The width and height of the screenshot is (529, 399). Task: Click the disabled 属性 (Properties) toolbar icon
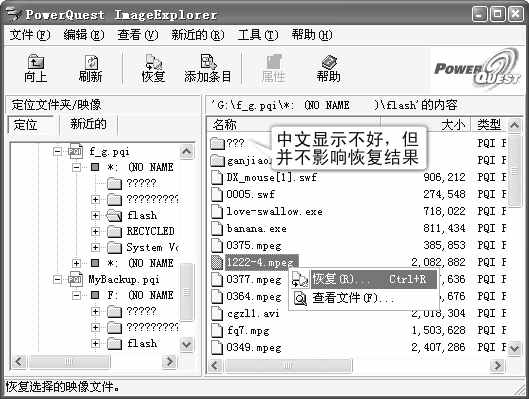click(x=274, y=62)
